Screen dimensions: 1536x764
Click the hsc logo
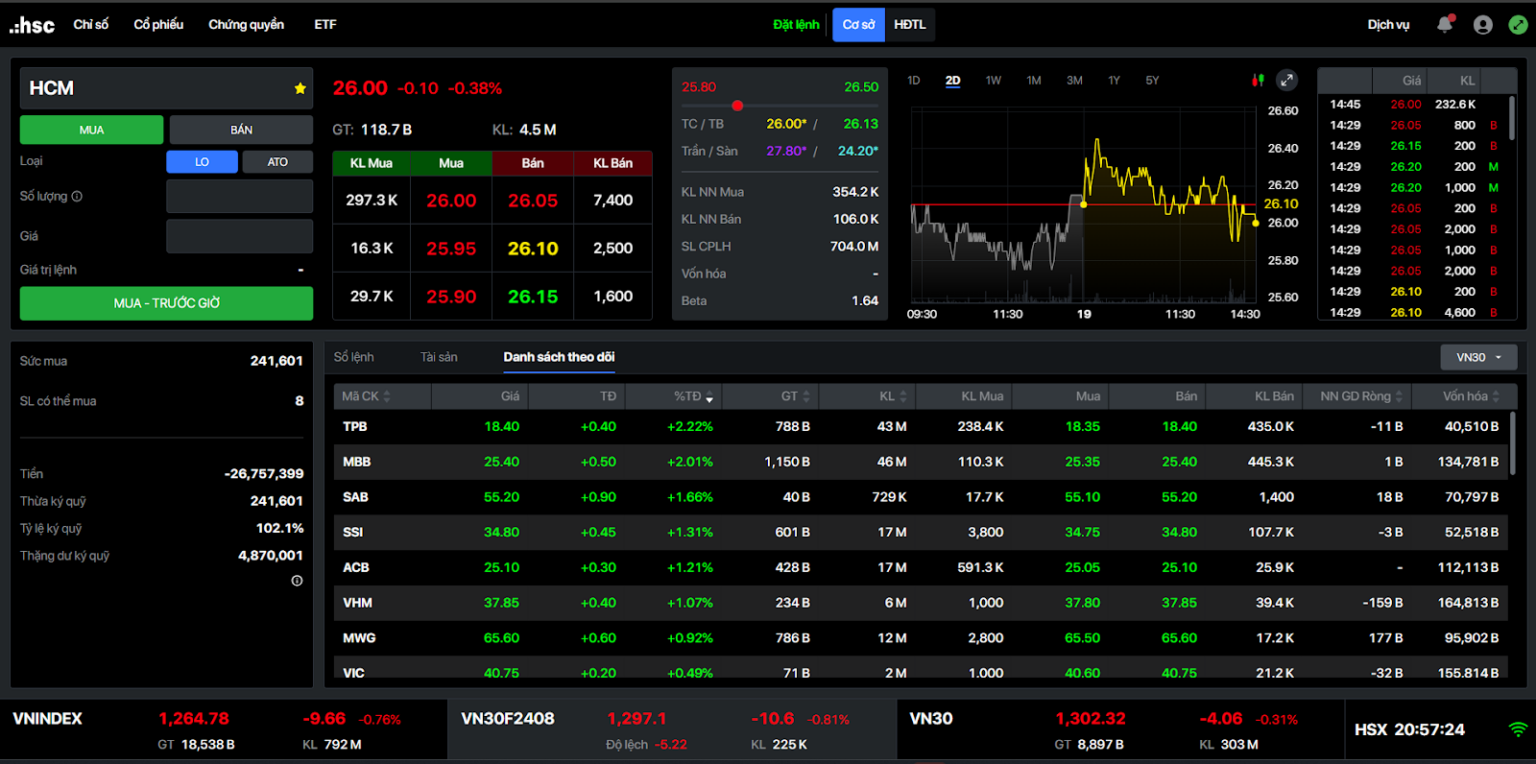pyautogui.click(x=32, y=25)
